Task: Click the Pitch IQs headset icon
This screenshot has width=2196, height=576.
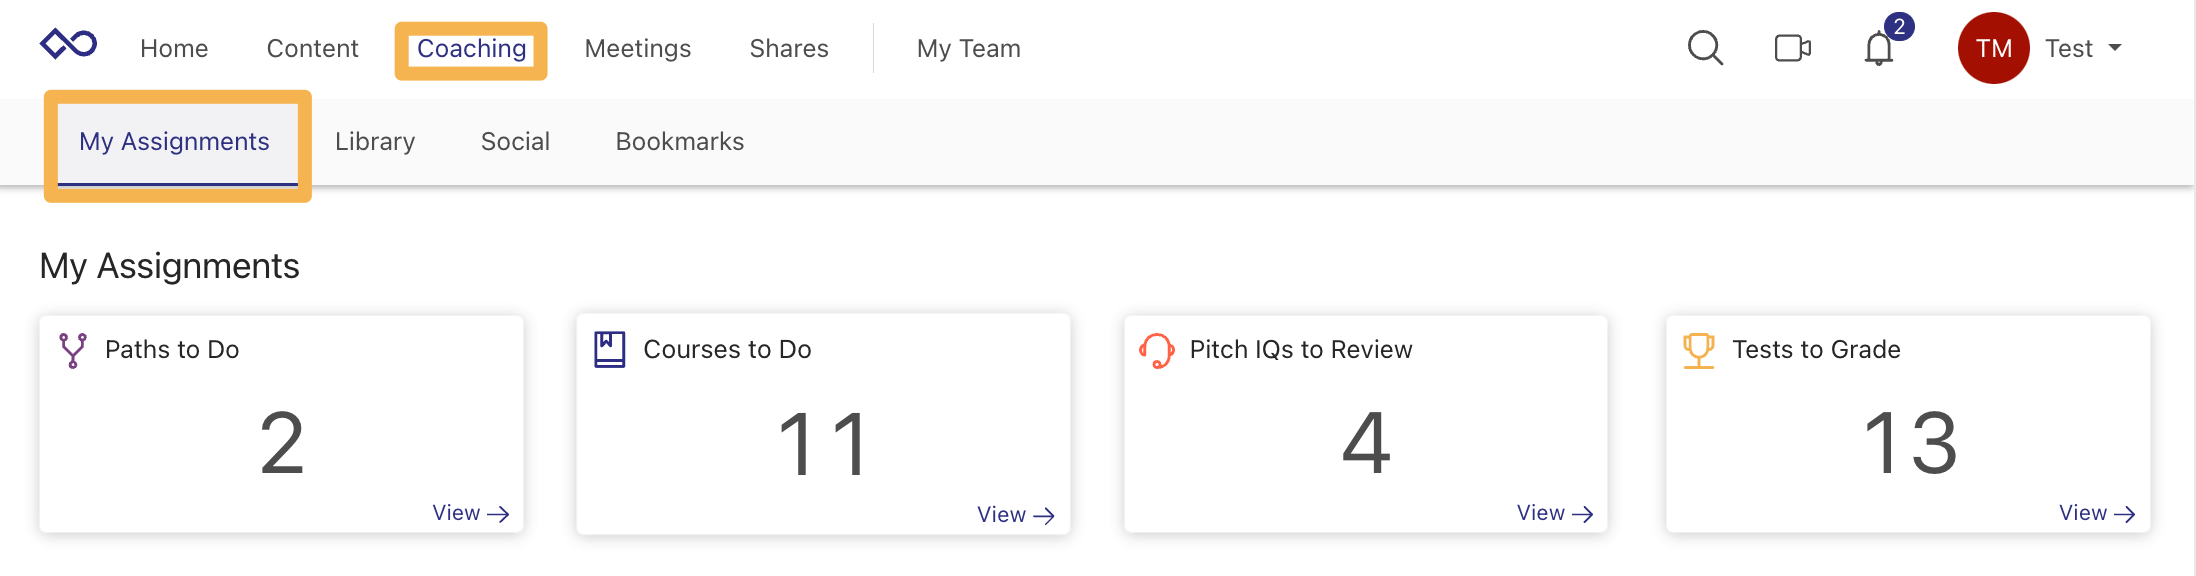Action: (x=1157, y=350)
